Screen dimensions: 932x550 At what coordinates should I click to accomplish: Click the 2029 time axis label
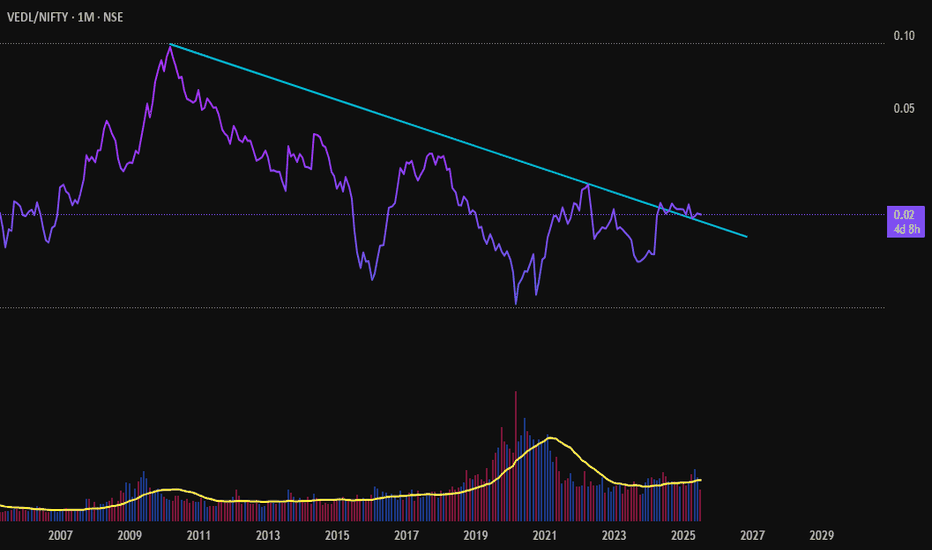(x=821, y=535)
